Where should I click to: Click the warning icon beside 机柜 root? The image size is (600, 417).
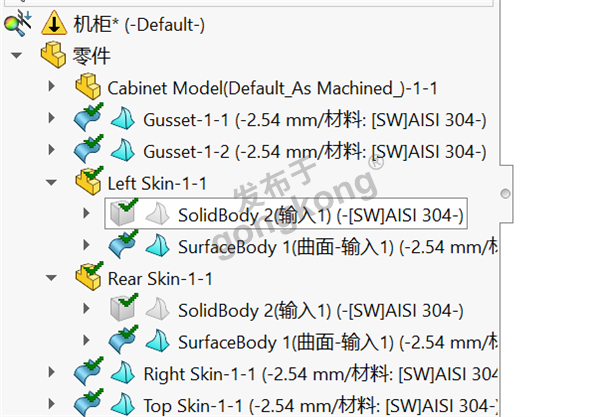coord(52,22)
